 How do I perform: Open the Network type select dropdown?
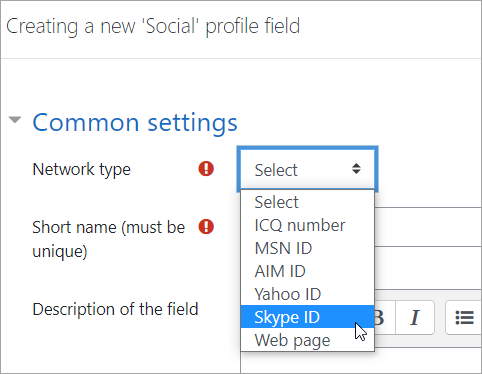(307, 169)
